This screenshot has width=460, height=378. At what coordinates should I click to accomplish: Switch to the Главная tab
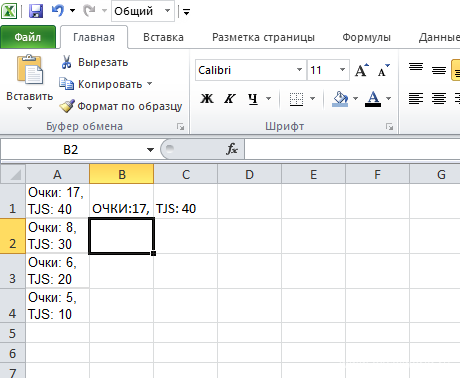[94, 37]
